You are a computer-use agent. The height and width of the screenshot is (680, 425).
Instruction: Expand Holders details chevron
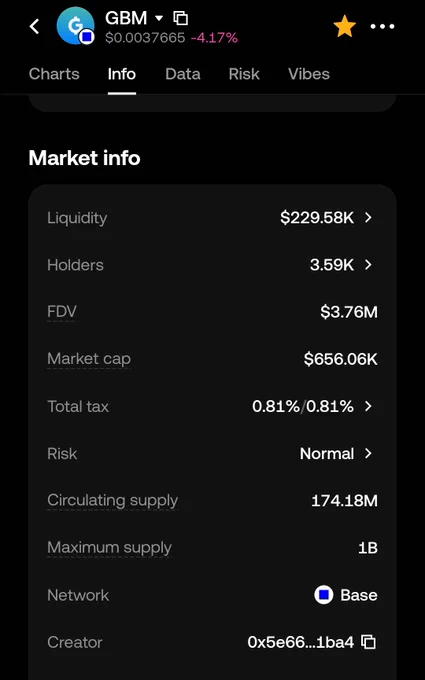click(368, 265)
